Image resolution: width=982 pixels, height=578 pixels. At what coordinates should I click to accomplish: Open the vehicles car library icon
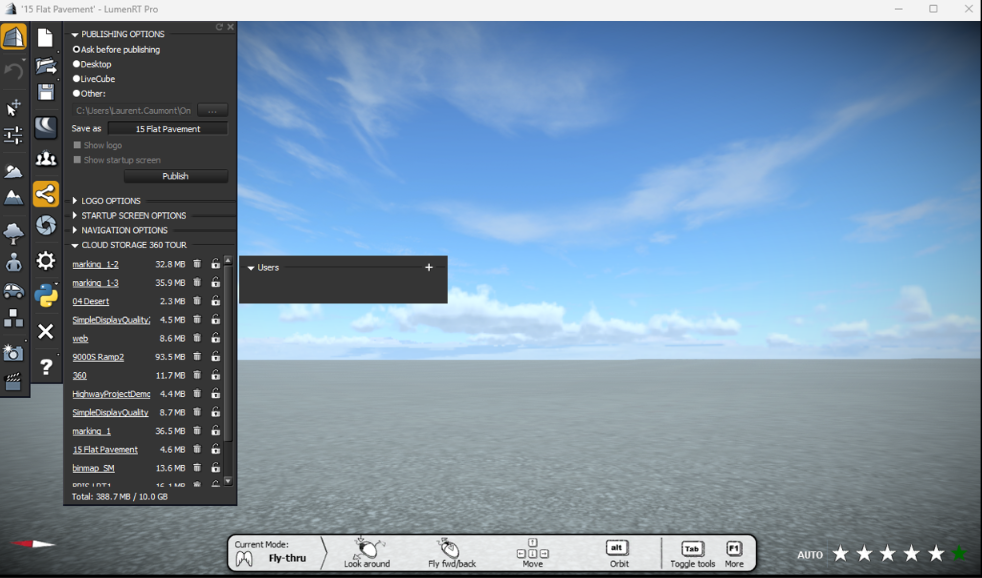tap(13, 291)
